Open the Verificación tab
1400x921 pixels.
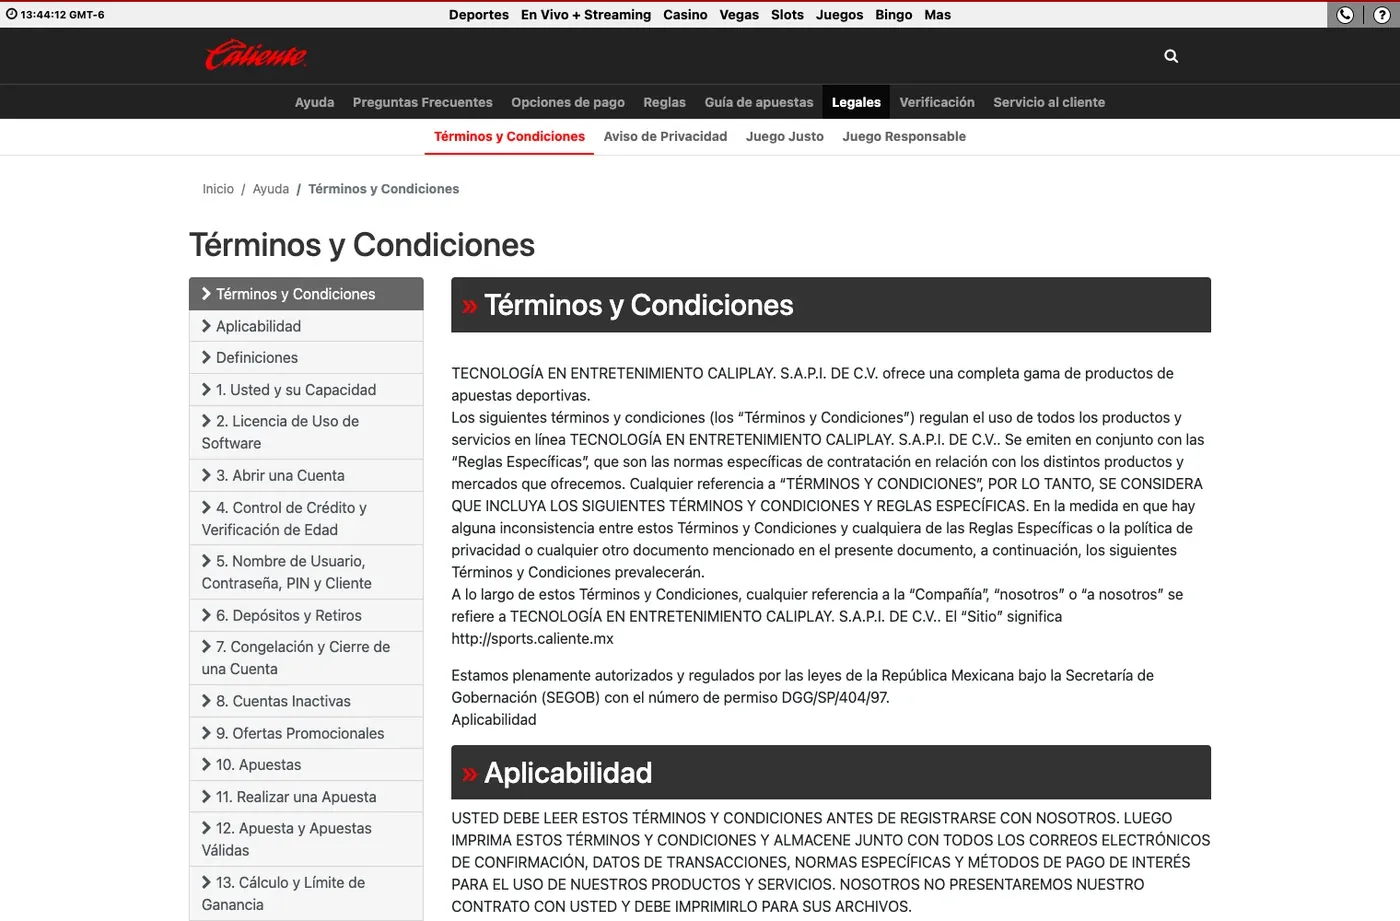937,102
